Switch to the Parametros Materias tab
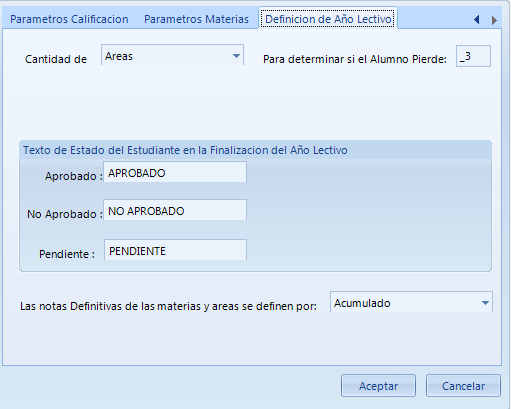The image size is (511, 409). (x=196, y=19)
